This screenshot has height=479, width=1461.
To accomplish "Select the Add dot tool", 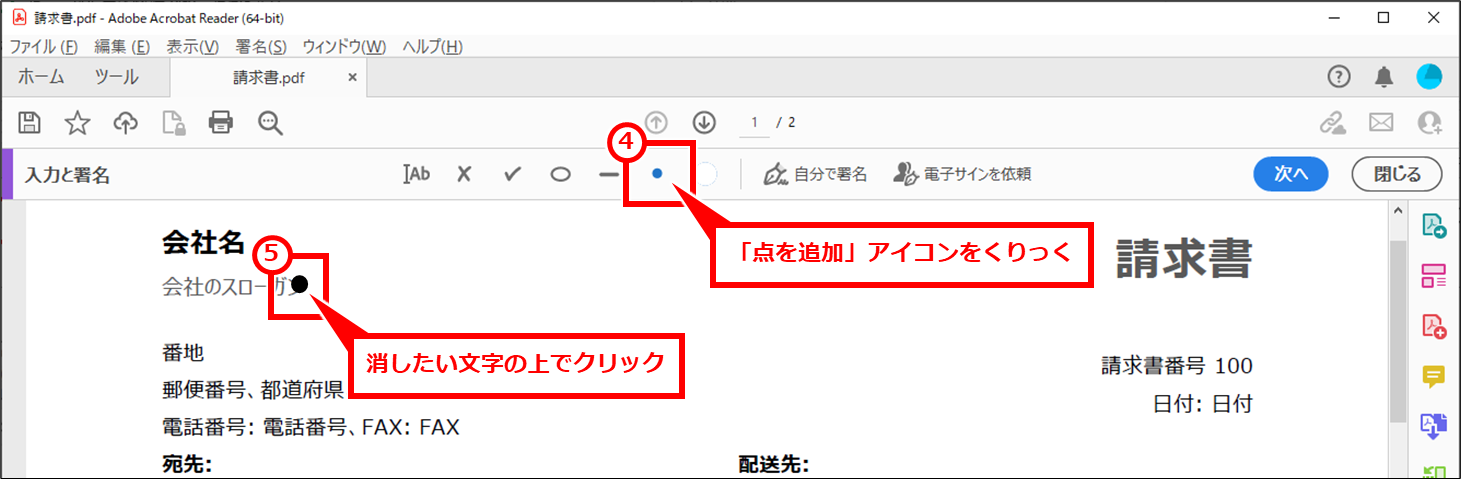I will tap(657, 173).
